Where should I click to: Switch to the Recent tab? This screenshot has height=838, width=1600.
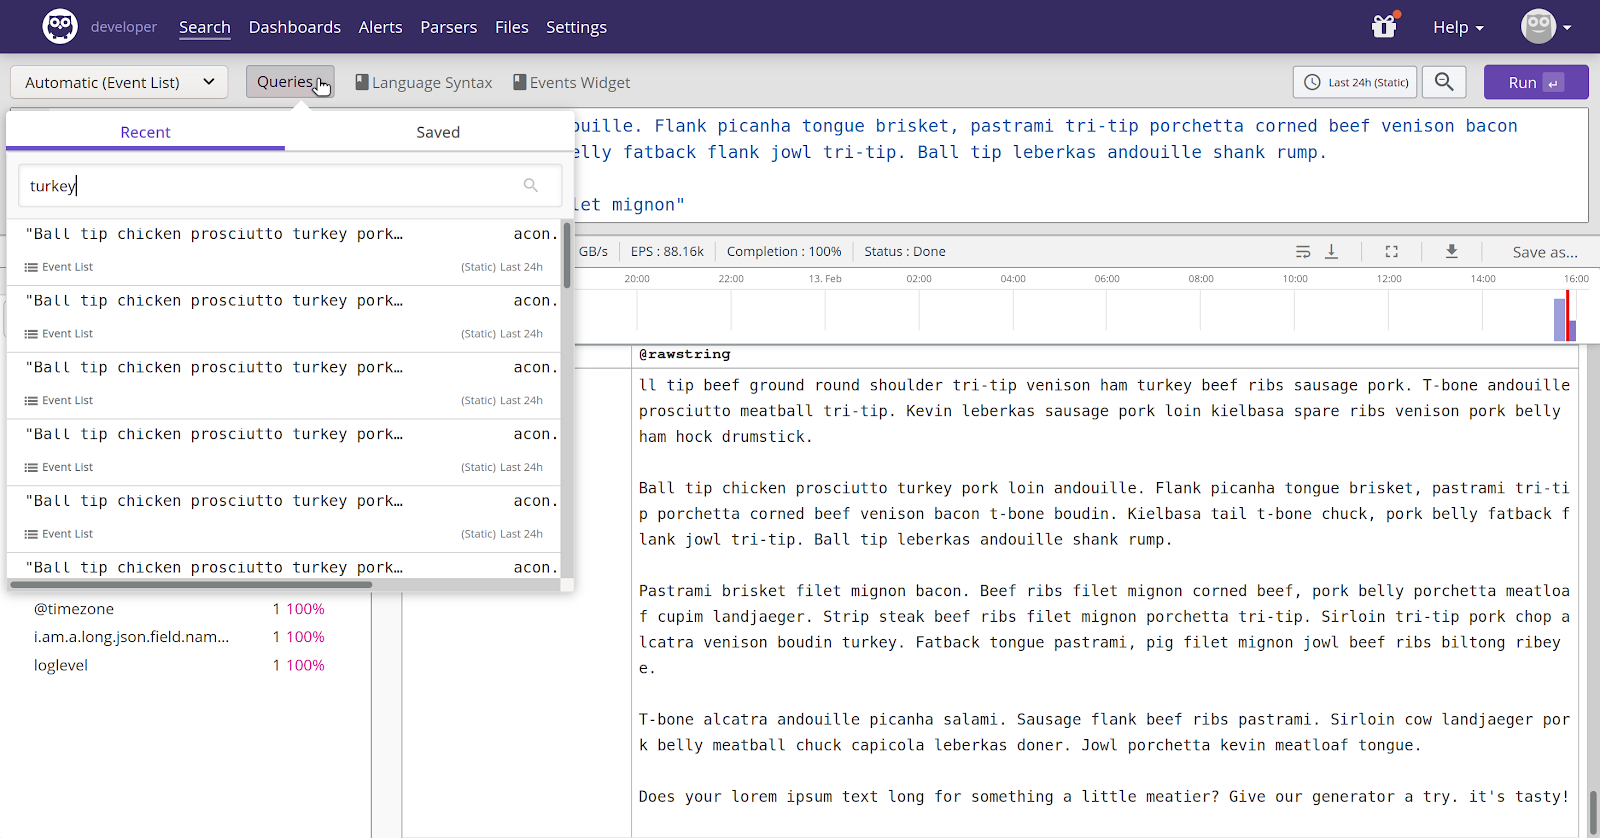[x=145, y=132]
